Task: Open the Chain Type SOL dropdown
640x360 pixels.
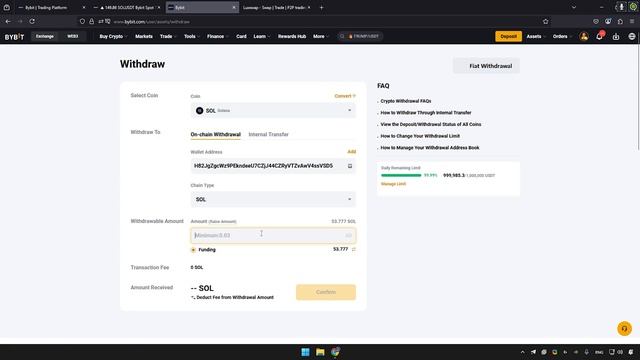Action: pyautogui.click(x=273, y=199)
